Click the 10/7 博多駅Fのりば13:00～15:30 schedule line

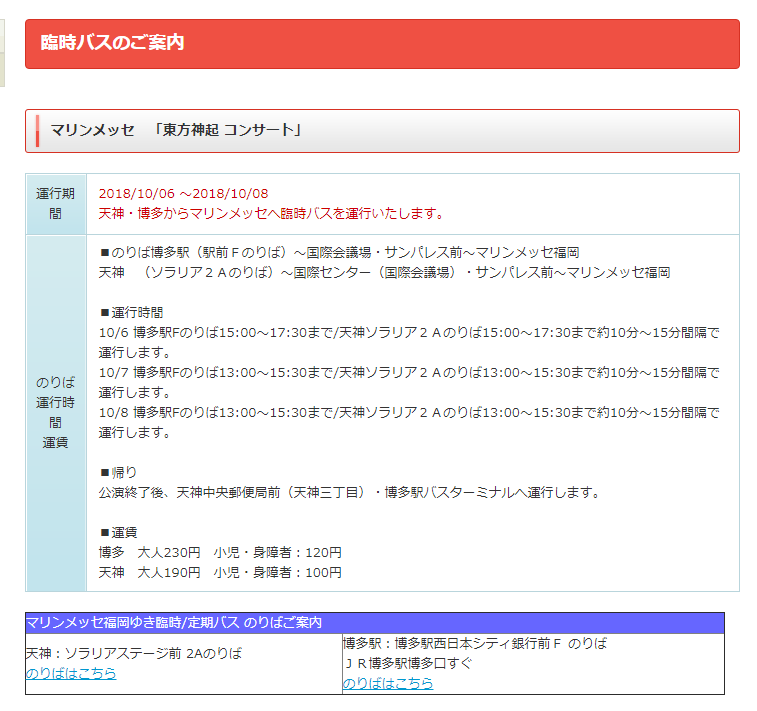(409, 382)
